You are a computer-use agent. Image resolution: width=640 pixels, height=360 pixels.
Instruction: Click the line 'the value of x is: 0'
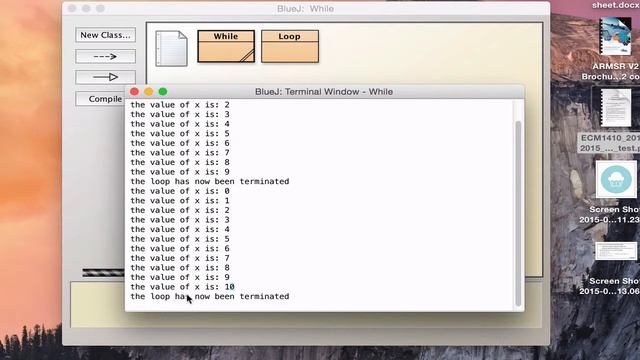pyautogui.click(x=180, y=191)
